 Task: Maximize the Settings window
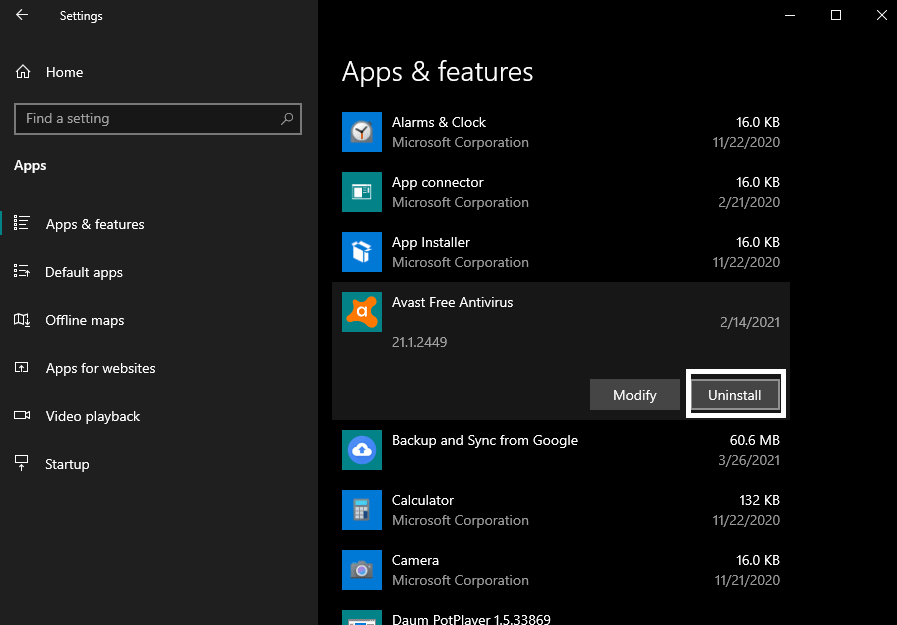click(x=836, y=15)
